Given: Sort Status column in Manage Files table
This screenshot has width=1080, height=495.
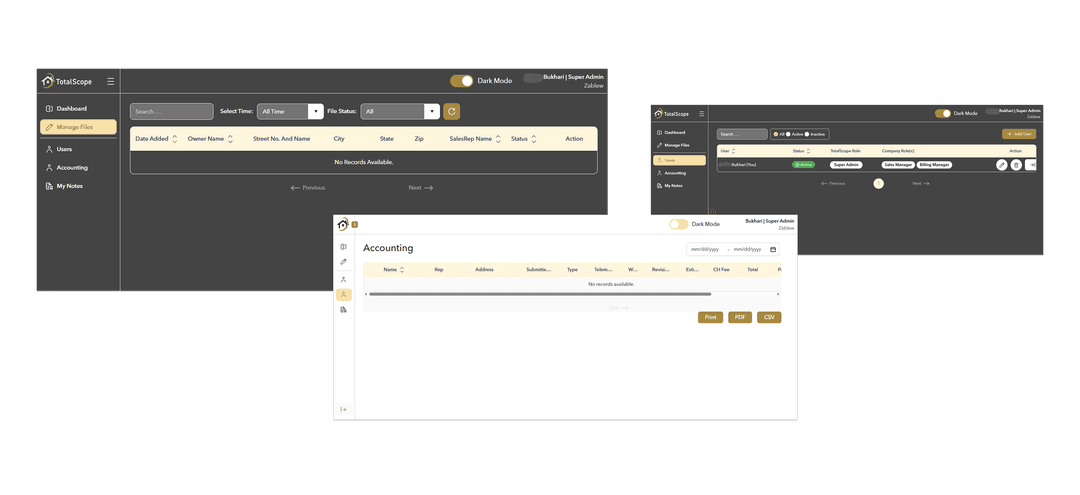Looking at the screenshot, I should pos(534,138).
